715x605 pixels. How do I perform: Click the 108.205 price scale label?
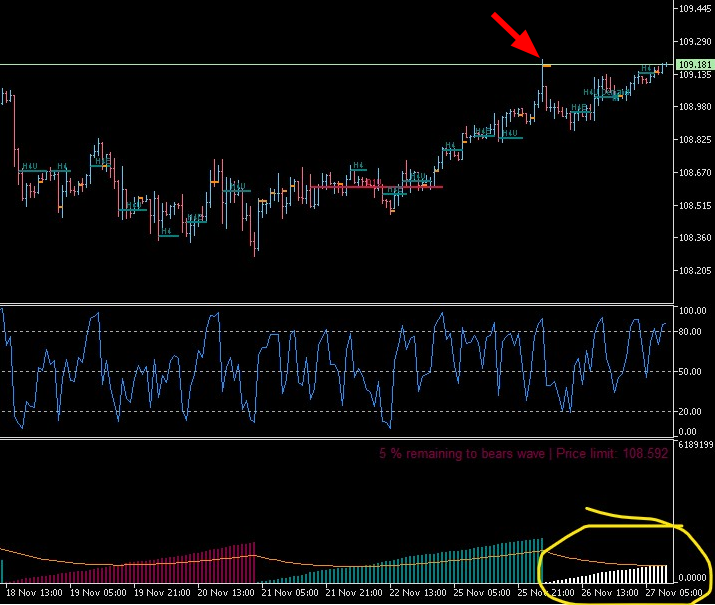pos(695,270)
